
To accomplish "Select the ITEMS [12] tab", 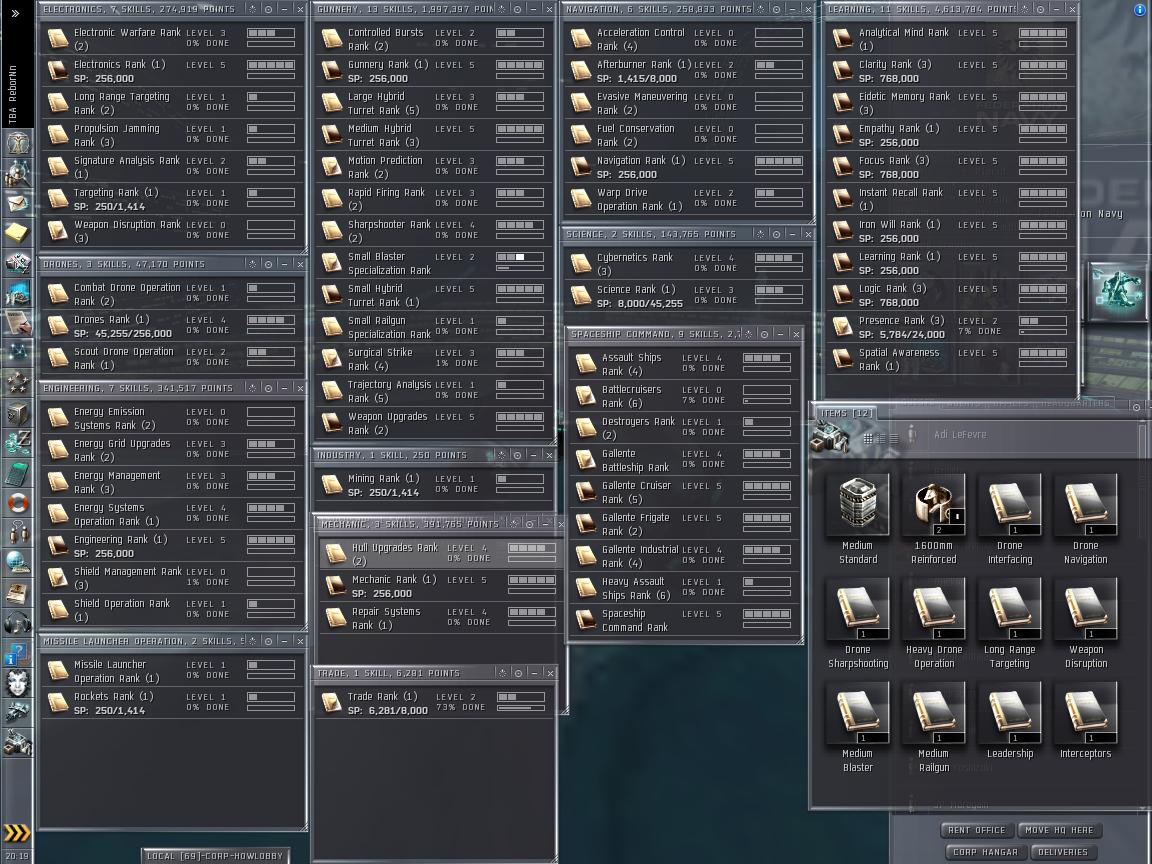I will click(x=846, y=414).
